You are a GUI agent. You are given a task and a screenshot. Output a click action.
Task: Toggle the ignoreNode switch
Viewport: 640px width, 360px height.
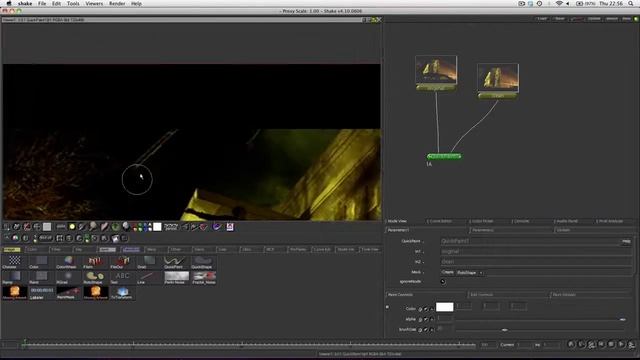pyautogui.click(x=443, y=282)
